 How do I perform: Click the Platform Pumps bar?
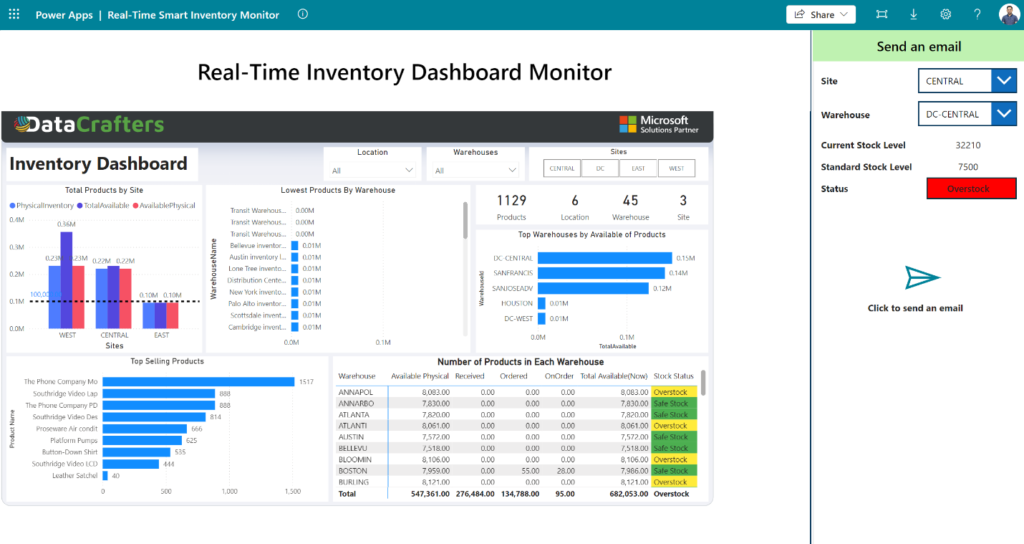click(142, 440)
